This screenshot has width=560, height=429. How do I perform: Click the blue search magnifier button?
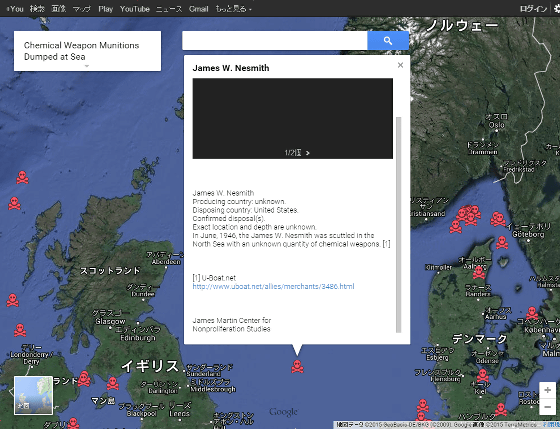388,40
